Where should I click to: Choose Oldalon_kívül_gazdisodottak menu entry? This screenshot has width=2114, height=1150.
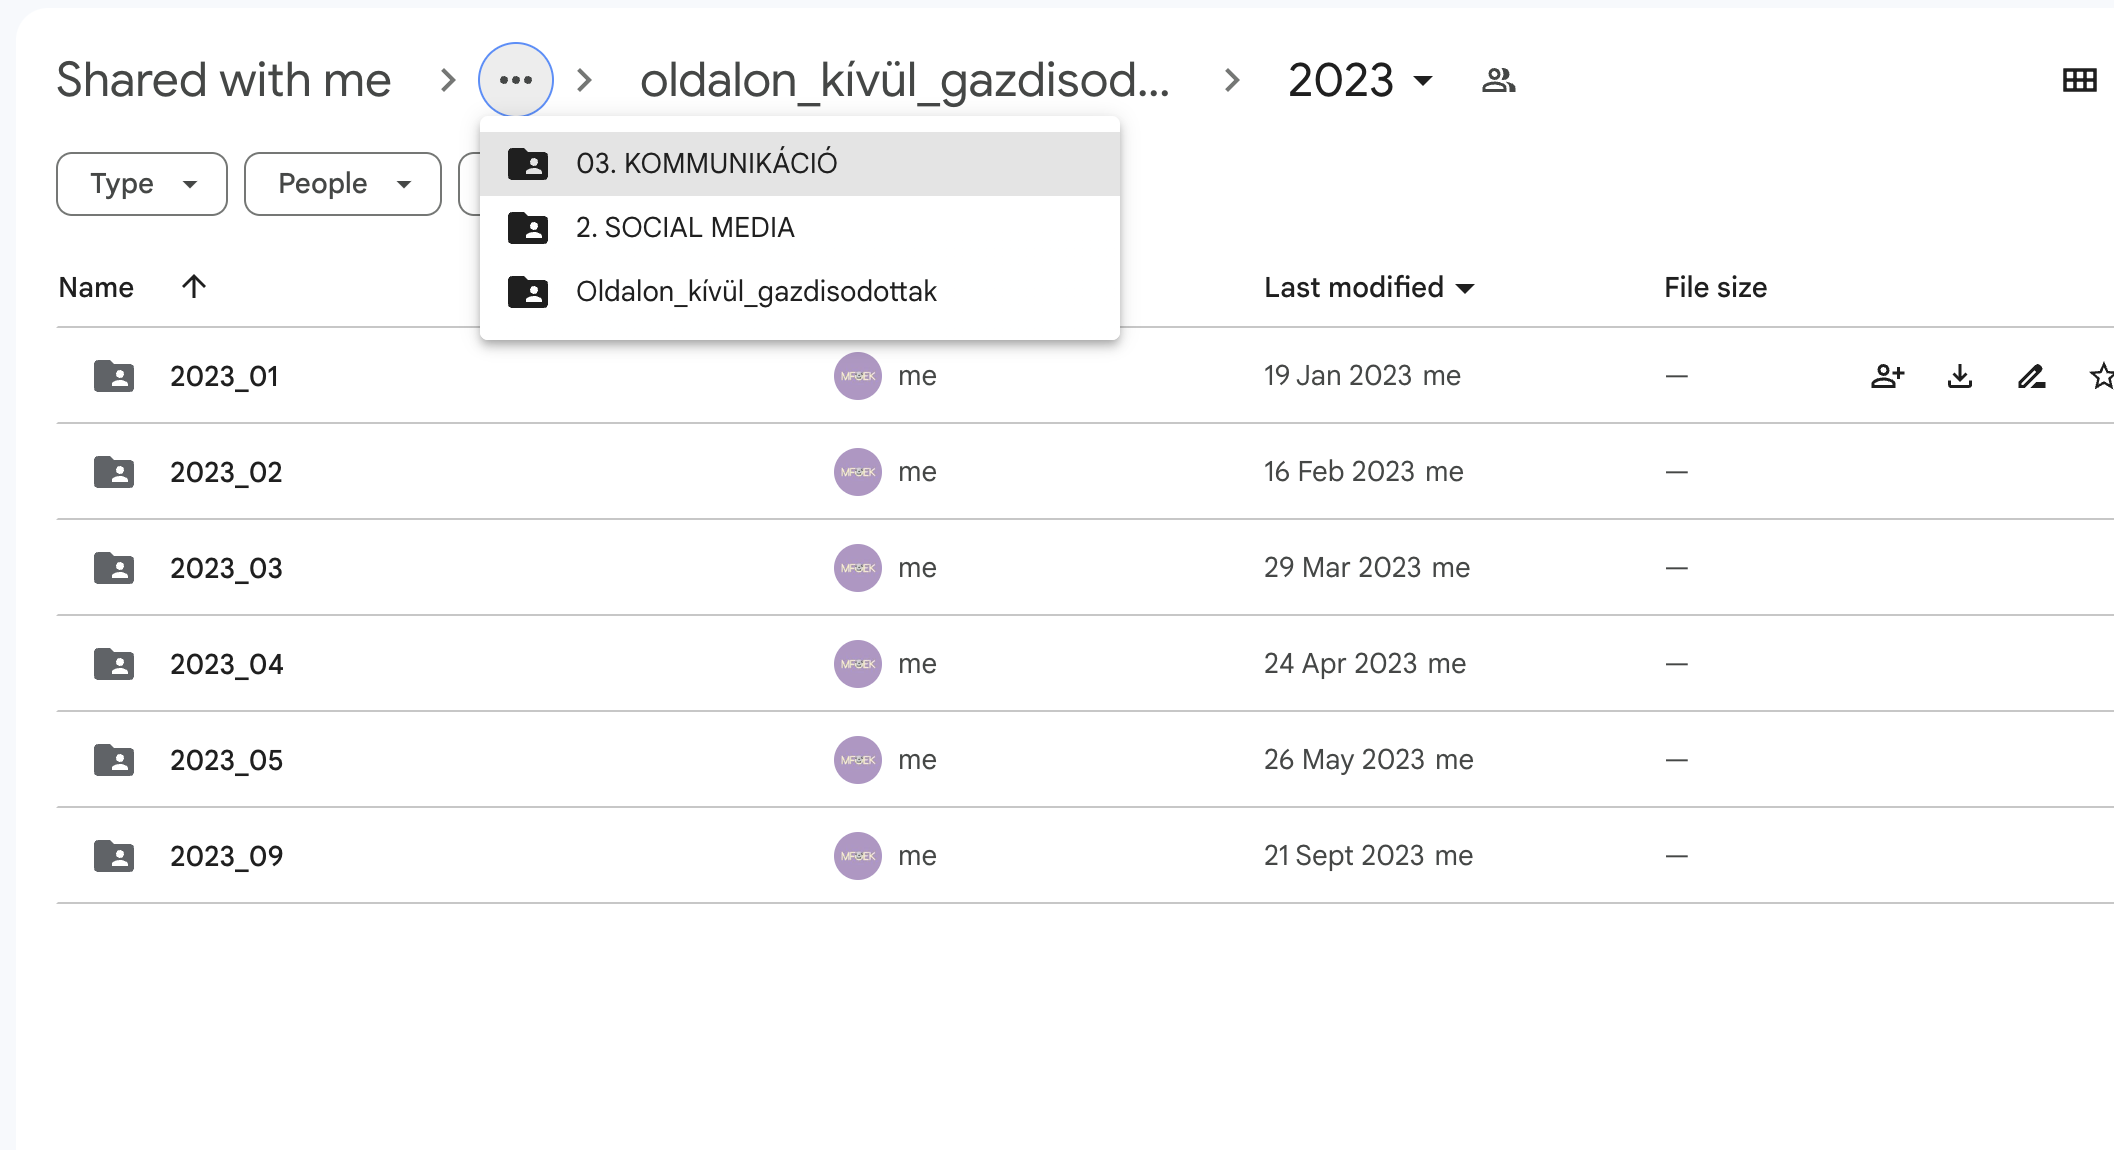[756, 292]
